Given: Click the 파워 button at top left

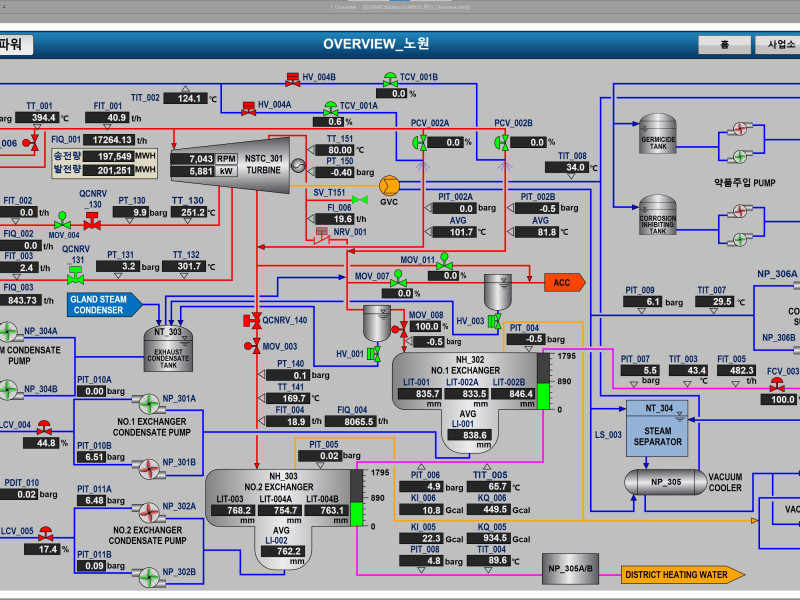Looking at the screenshot, I should [15, 45].
